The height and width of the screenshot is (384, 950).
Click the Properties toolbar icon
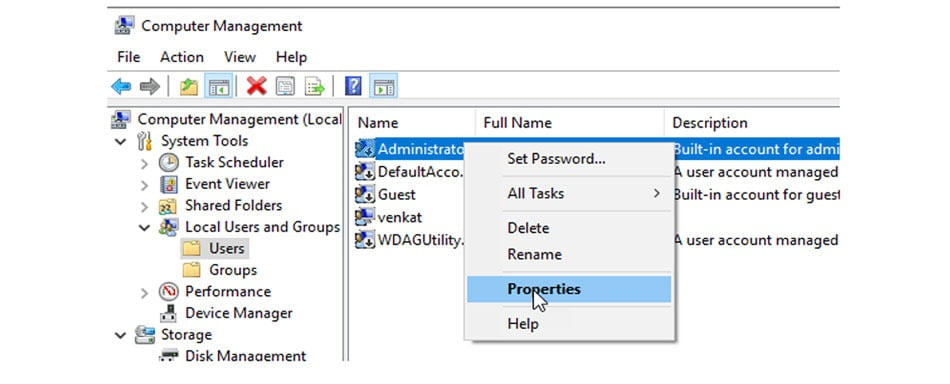pos(285,87)
